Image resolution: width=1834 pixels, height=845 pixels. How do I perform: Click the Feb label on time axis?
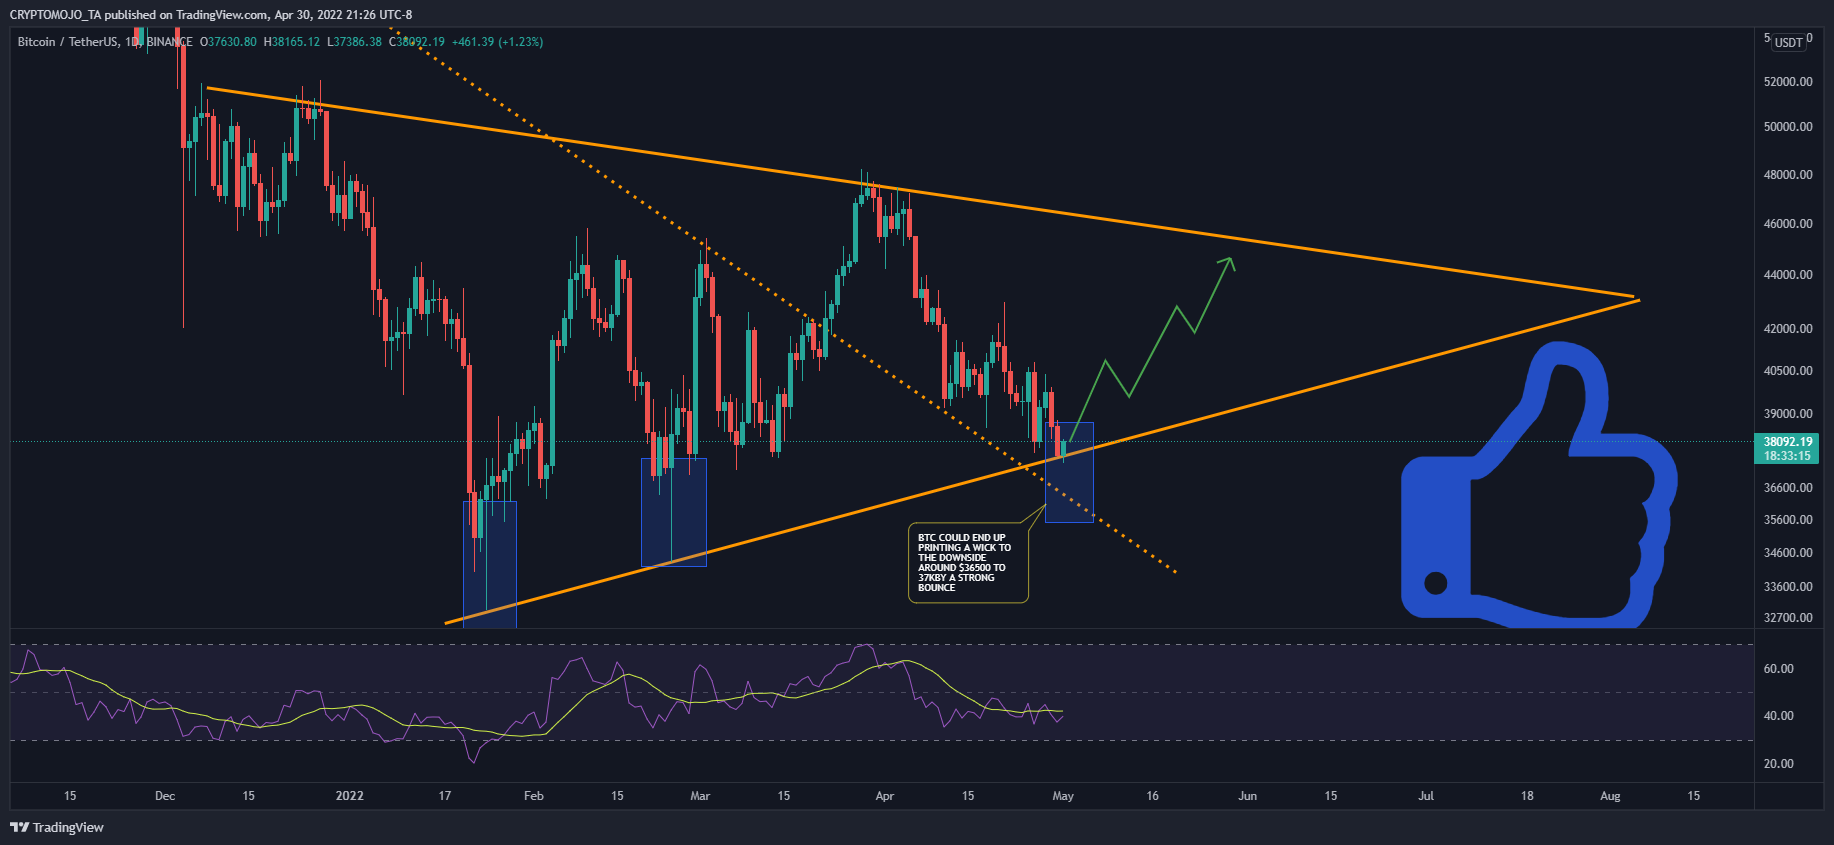(534, 796)
